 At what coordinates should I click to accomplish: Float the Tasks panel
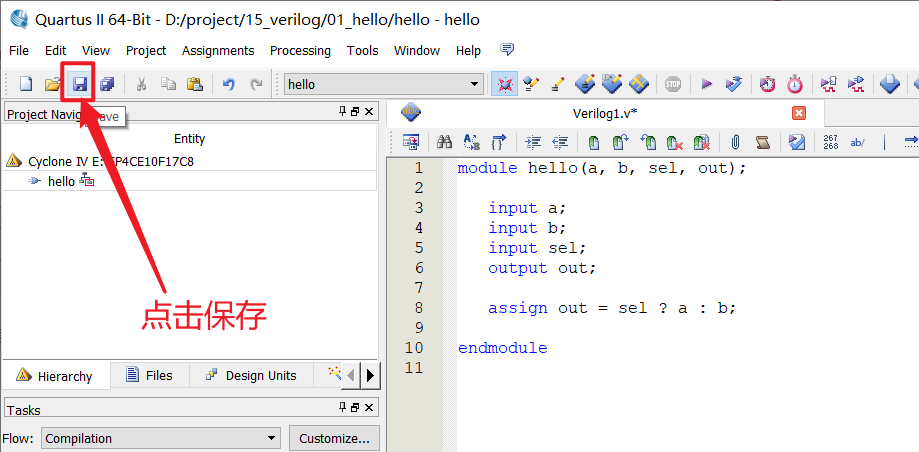tap(355, 407)
